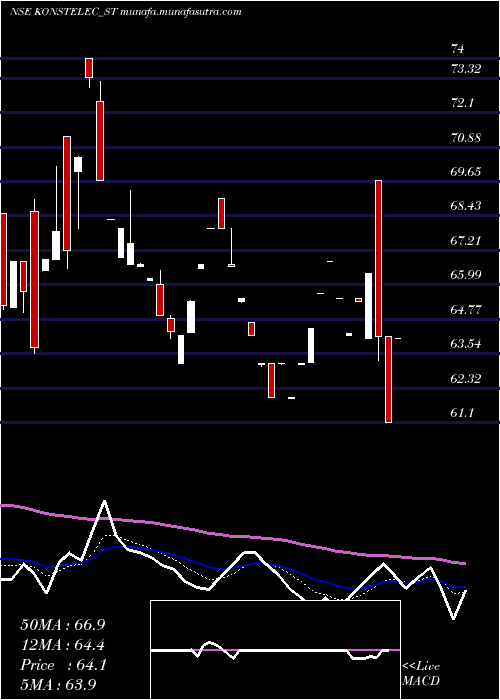Image resolution: width=500 pixels, height=700 pixels.
Task: Click the price label 70.88
Action: 466,138
